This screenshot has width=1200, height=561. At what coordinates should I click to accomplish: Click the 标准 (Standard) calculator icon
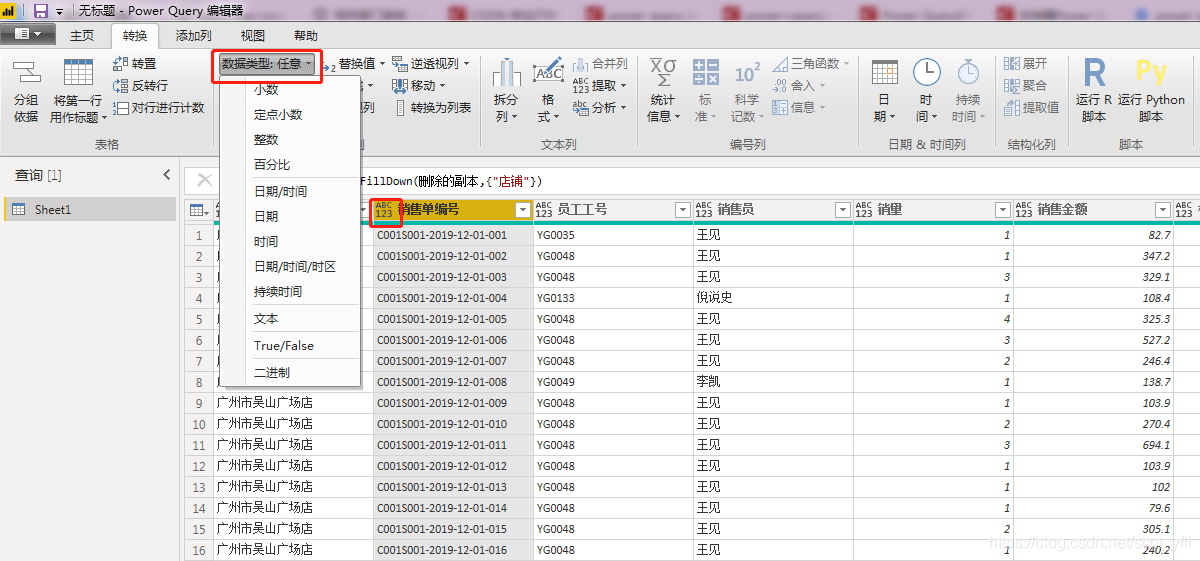coord(705,72)
